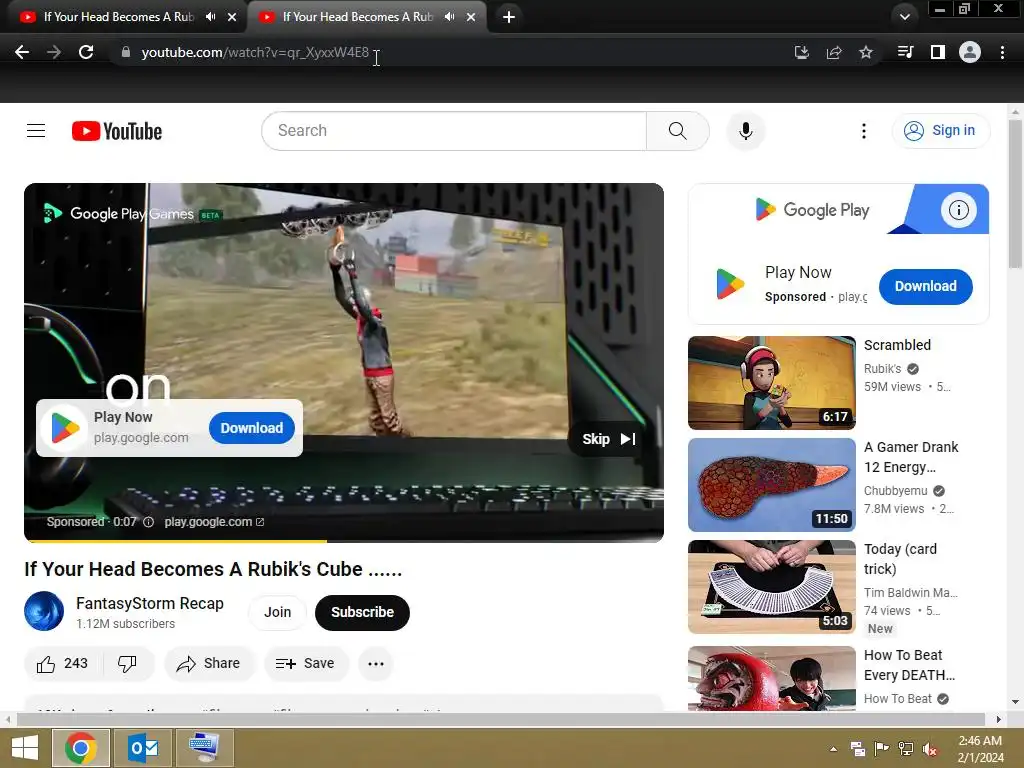Toggle Chrome side panel
This screenshot has width=1024, height=768.
tap(938, 52)
